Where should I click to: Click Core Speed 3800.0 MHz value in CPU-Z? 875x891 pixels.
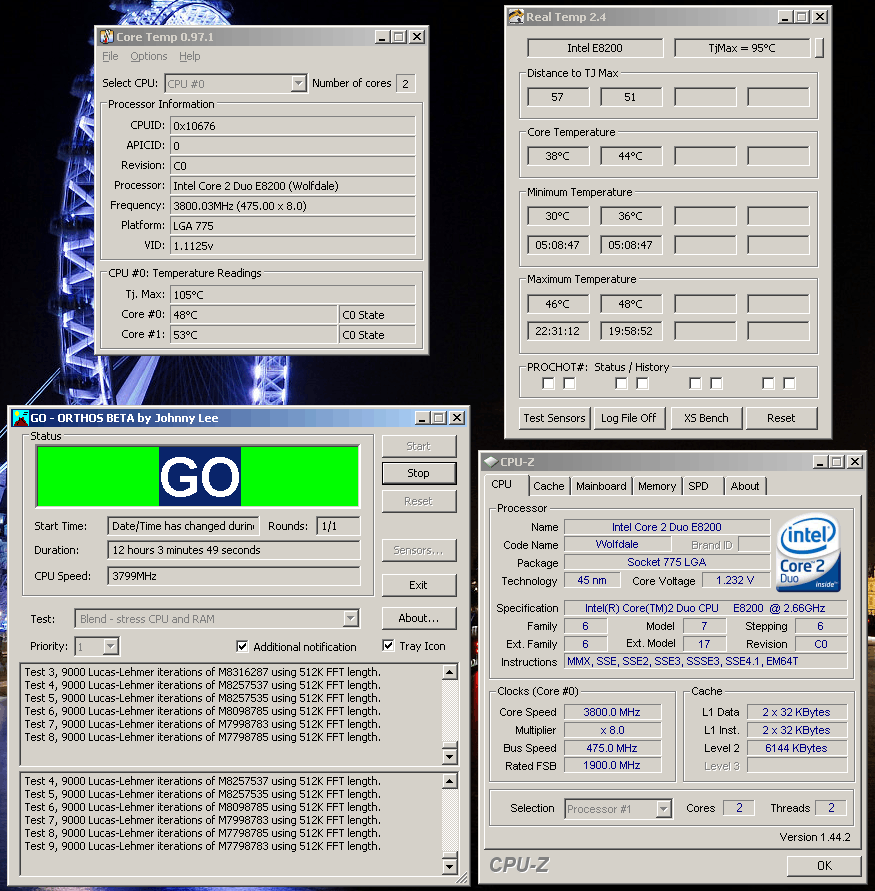tap(612, 713)
